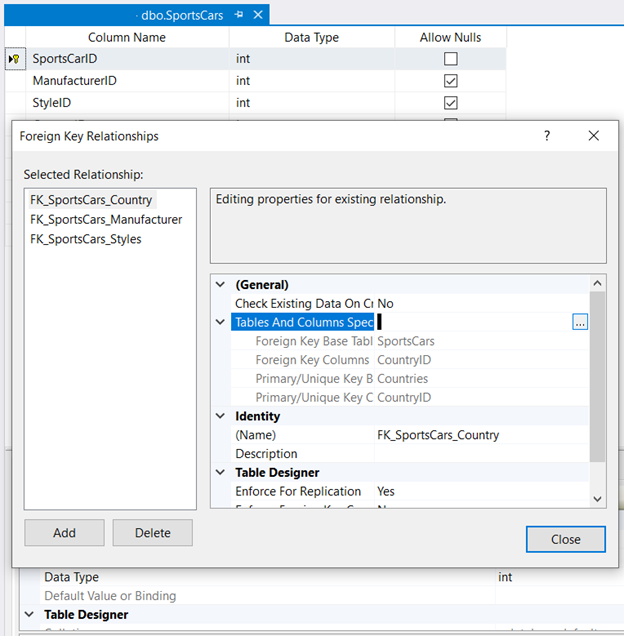
Task: Select the Enforce For Replication row
Action: [410, 491]
